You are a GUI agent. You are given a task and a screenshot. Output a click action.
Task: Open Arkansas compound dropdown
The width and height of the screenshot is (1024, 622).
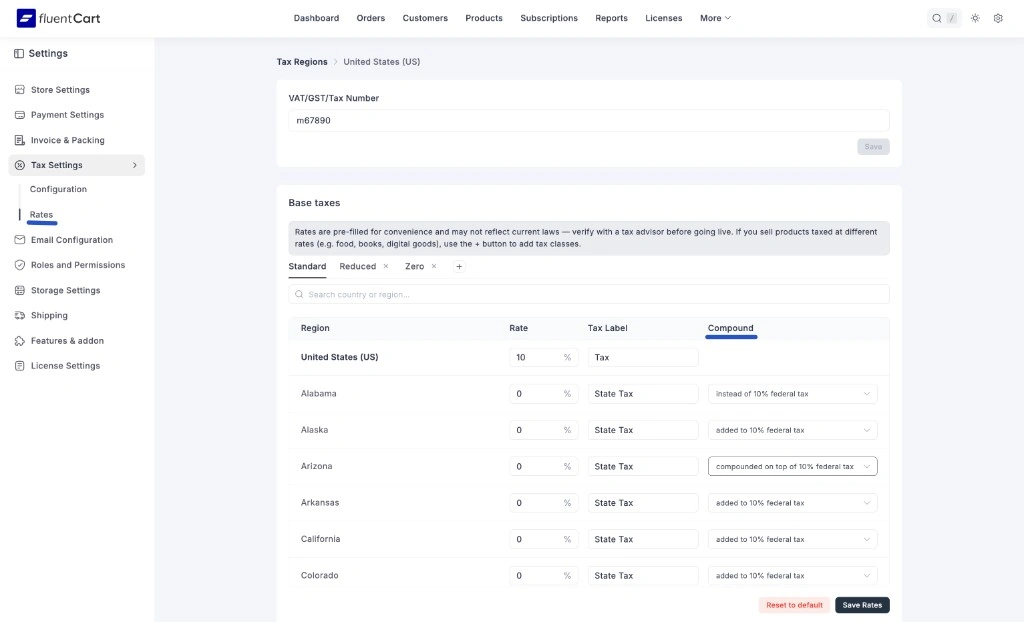792,503
